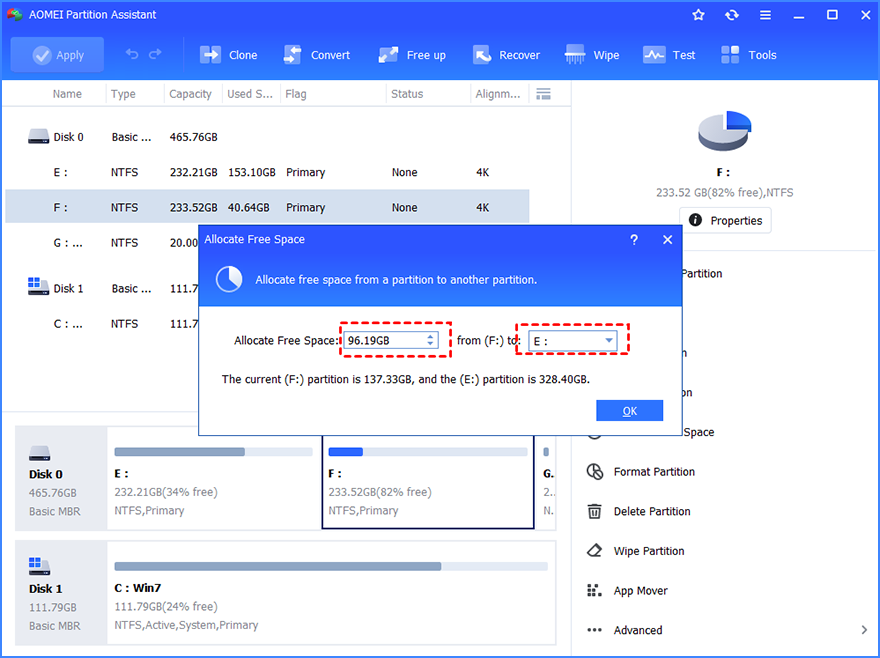The image size is (880, 658).
Task: Select the Disk 0 row in partition list
Action: tap(267, 137)
